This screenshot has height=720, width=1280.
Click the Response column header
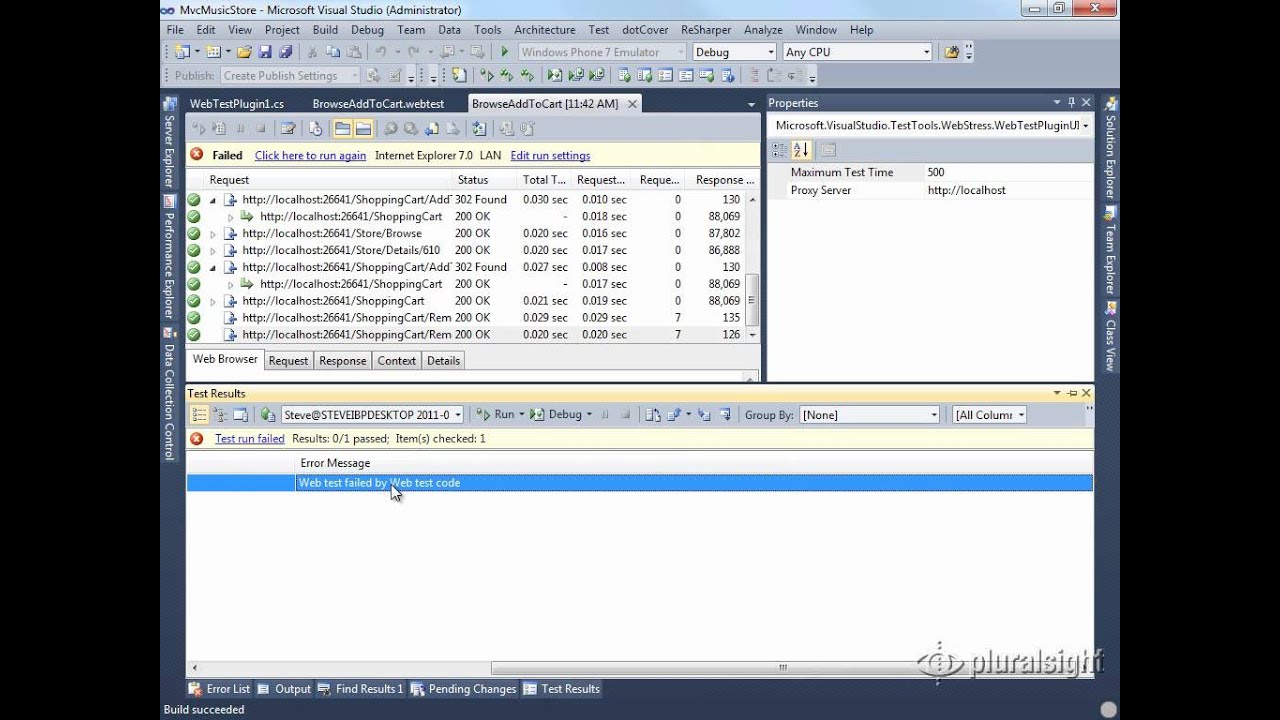pyautogui.click(x=724, y=180)
